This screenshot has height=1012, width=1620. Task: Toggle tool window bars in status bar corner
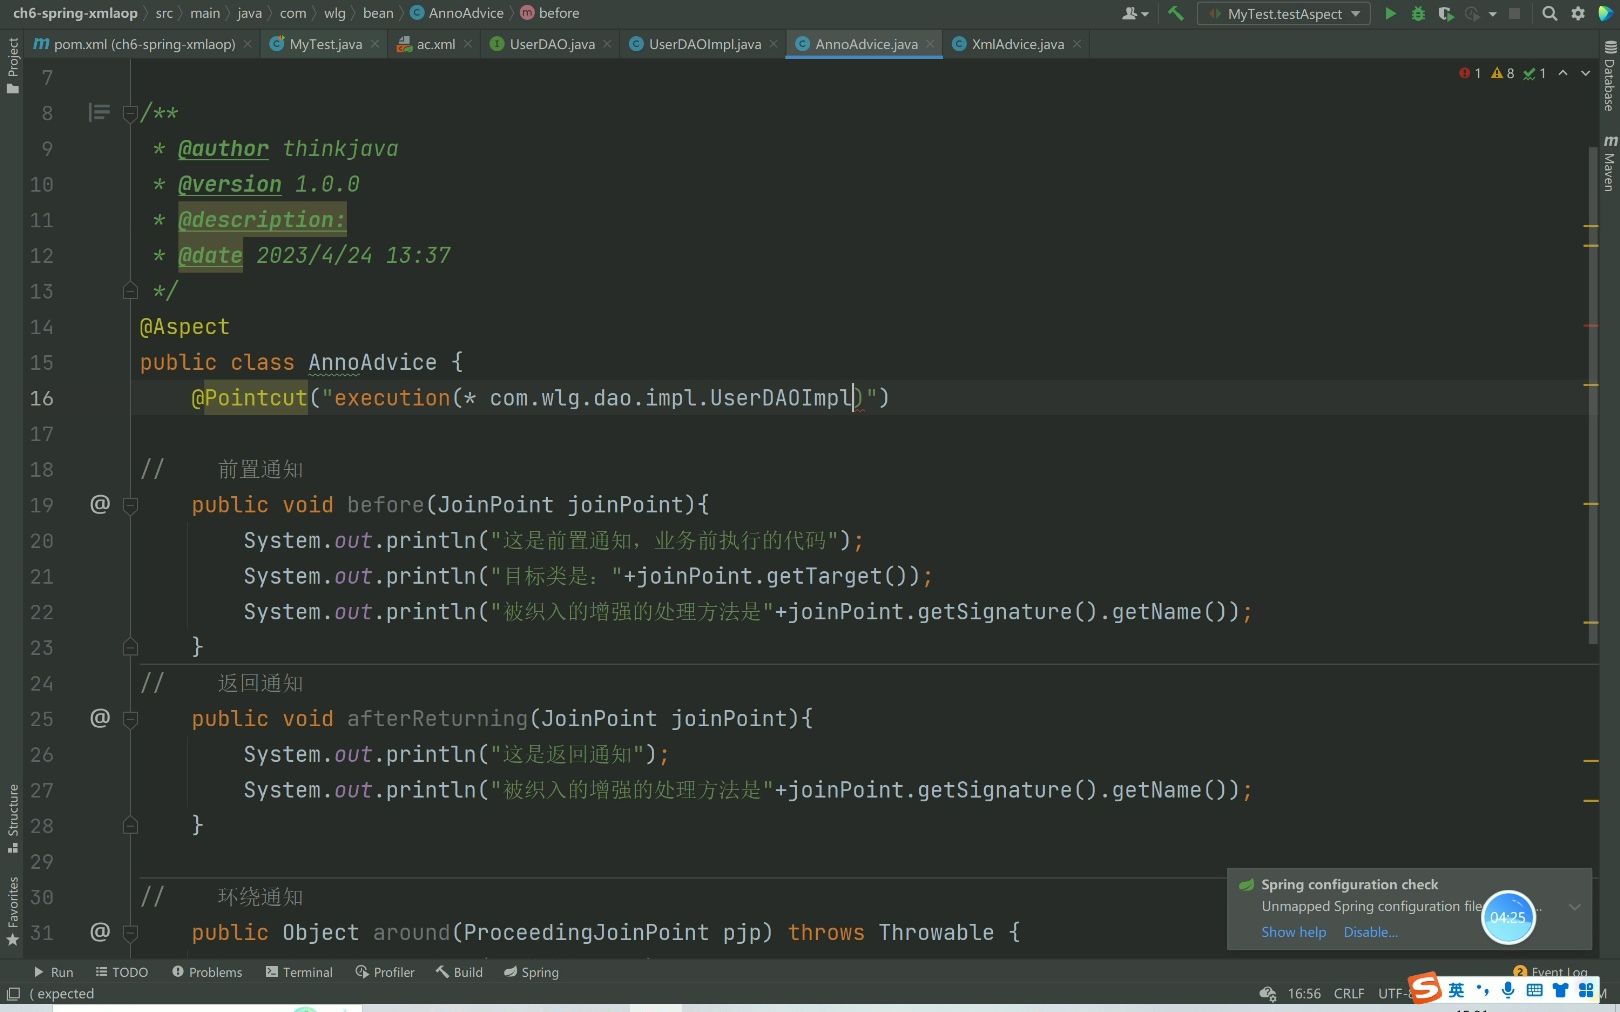click(13, 994)
